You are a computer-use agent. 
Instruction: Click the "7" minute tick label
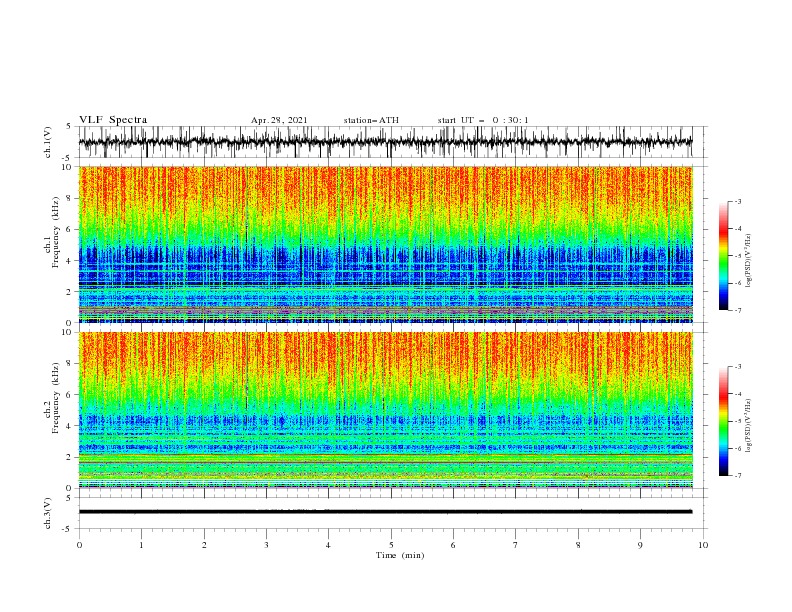point(516,545)
